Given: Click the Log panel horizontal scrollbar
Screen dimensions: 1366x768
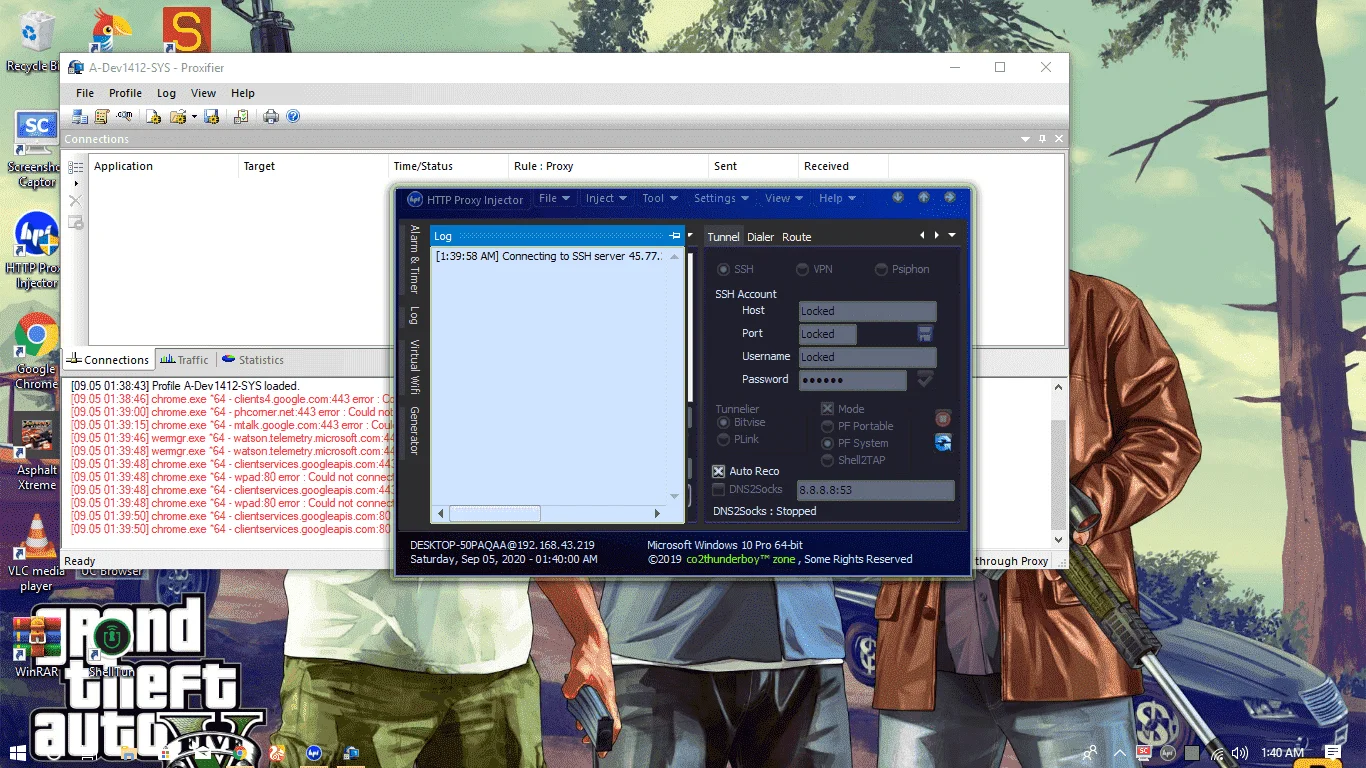Looking at the screenshot, I should point(549,513).
